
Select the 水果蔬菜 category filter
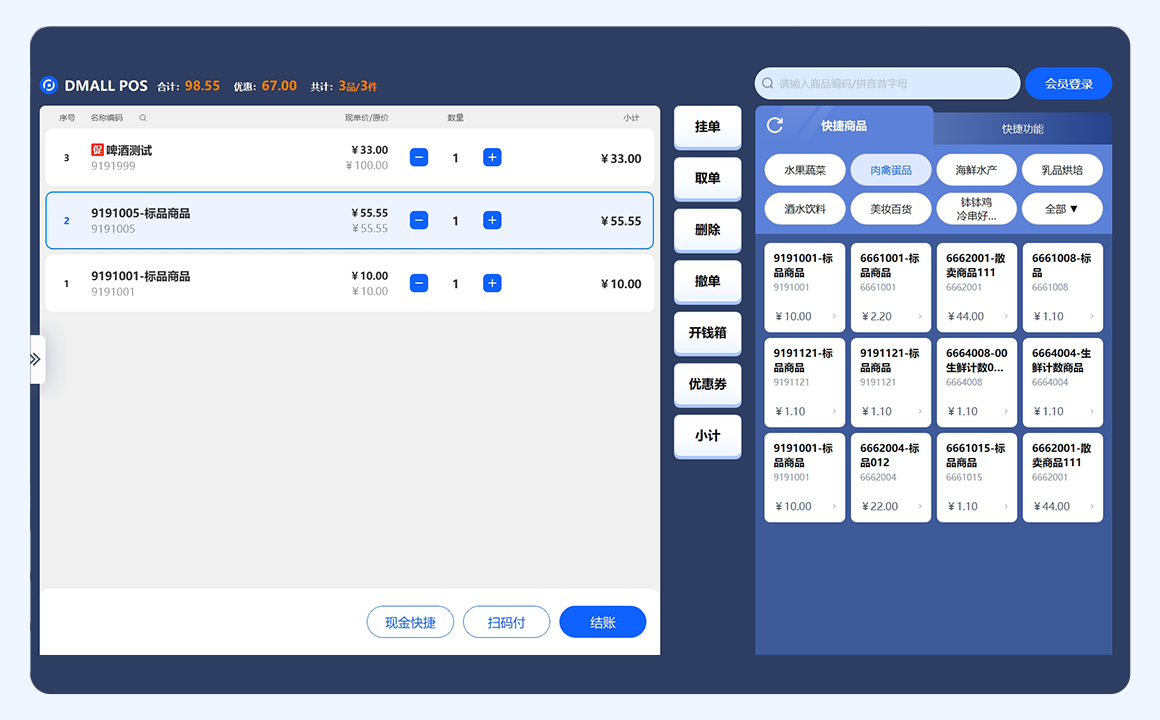tap(804, 170)
